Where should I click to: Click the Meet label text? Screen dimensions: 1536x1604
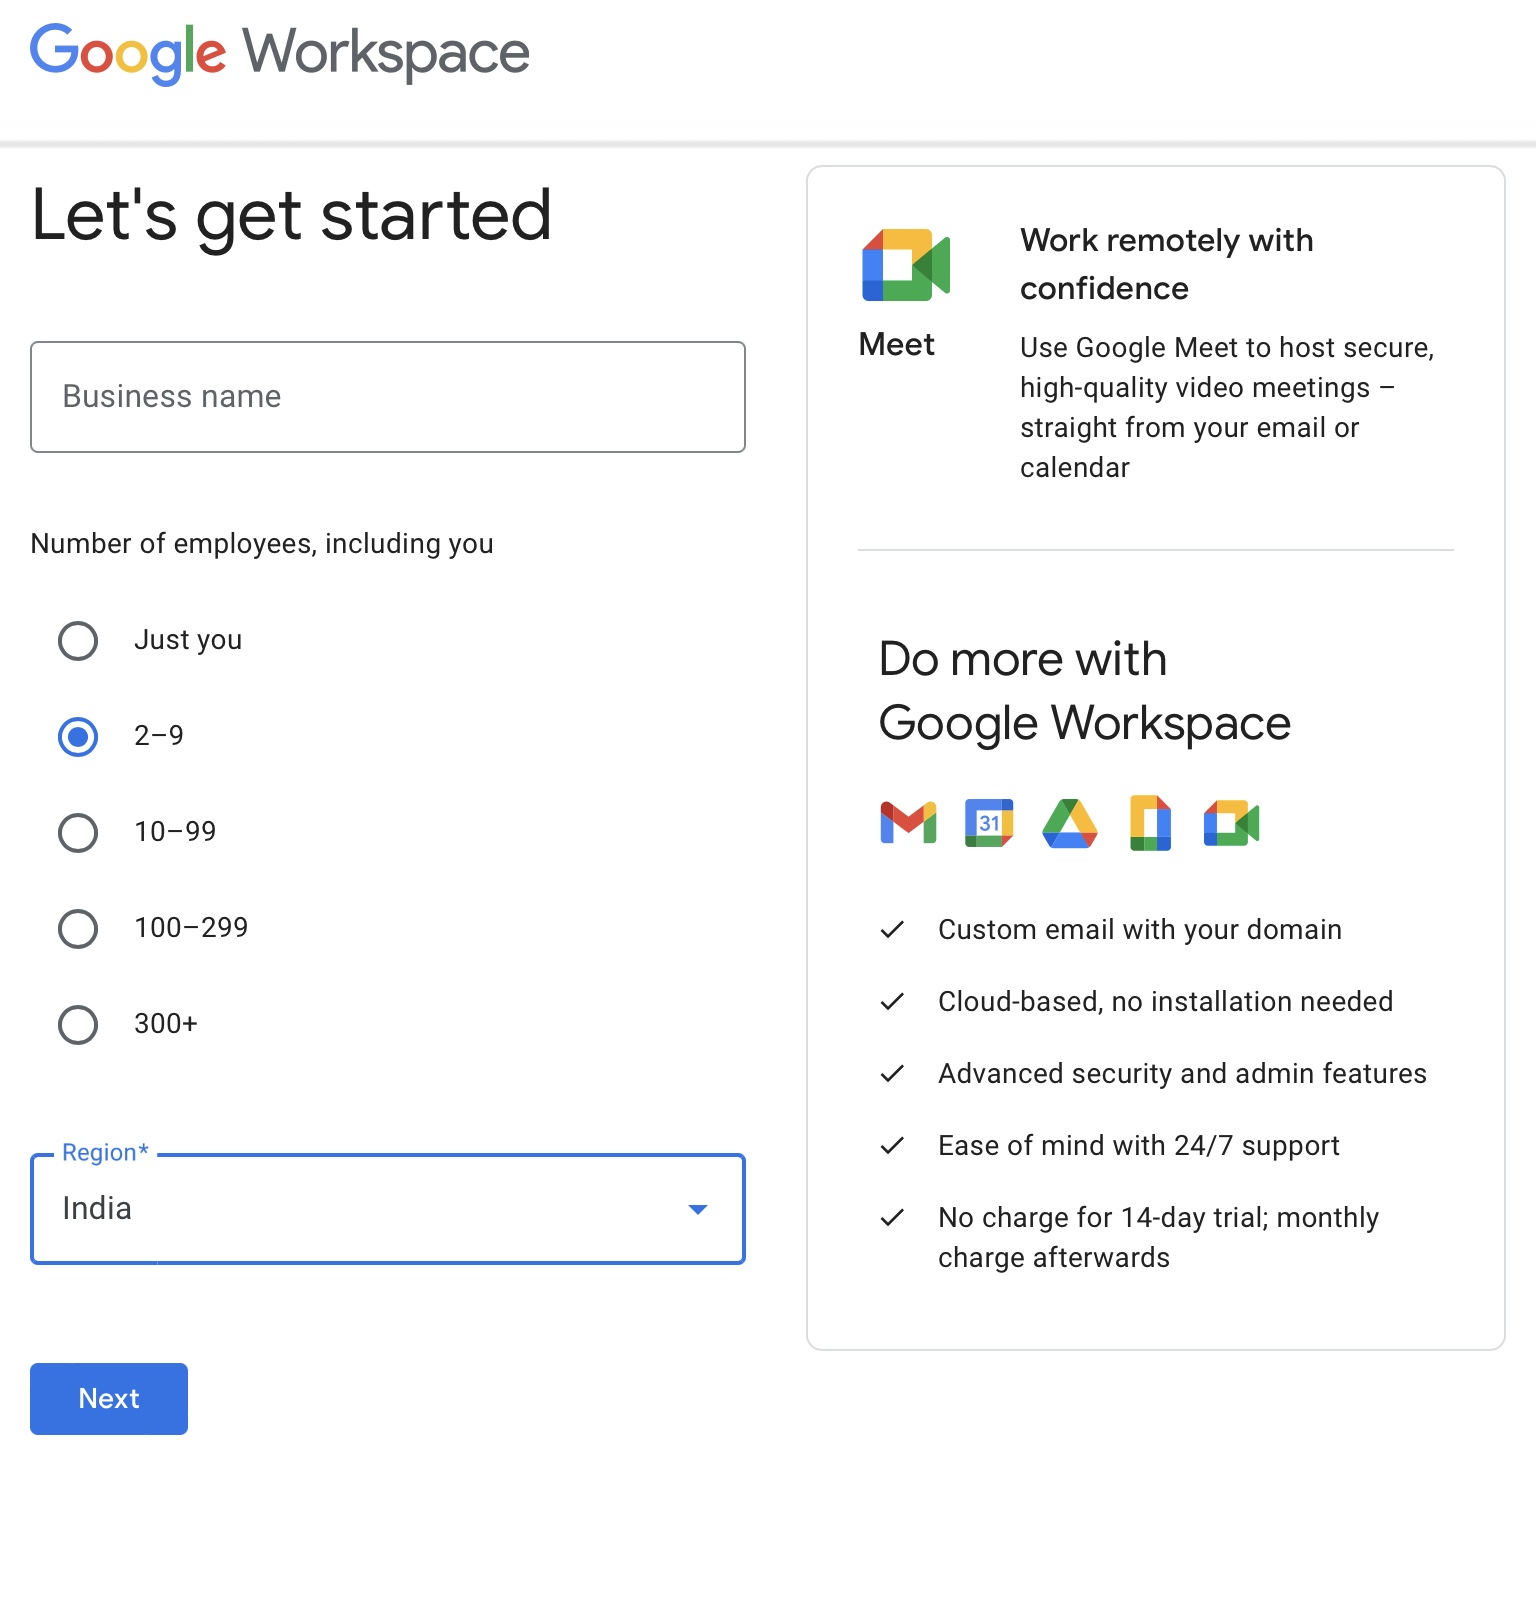[x=895, y=344]
